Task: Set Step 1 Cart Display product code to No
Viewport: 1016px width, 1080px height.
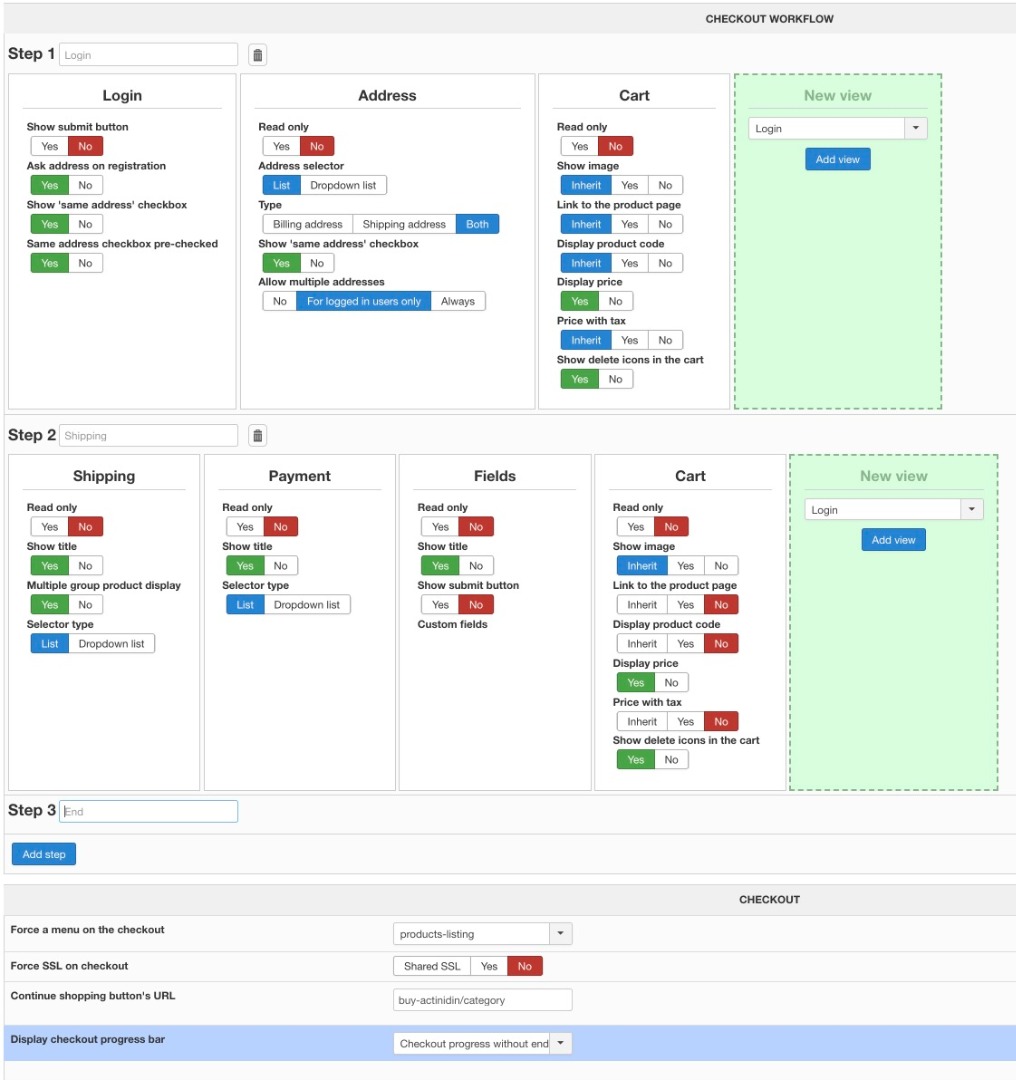Action: [x=665, y=263]
